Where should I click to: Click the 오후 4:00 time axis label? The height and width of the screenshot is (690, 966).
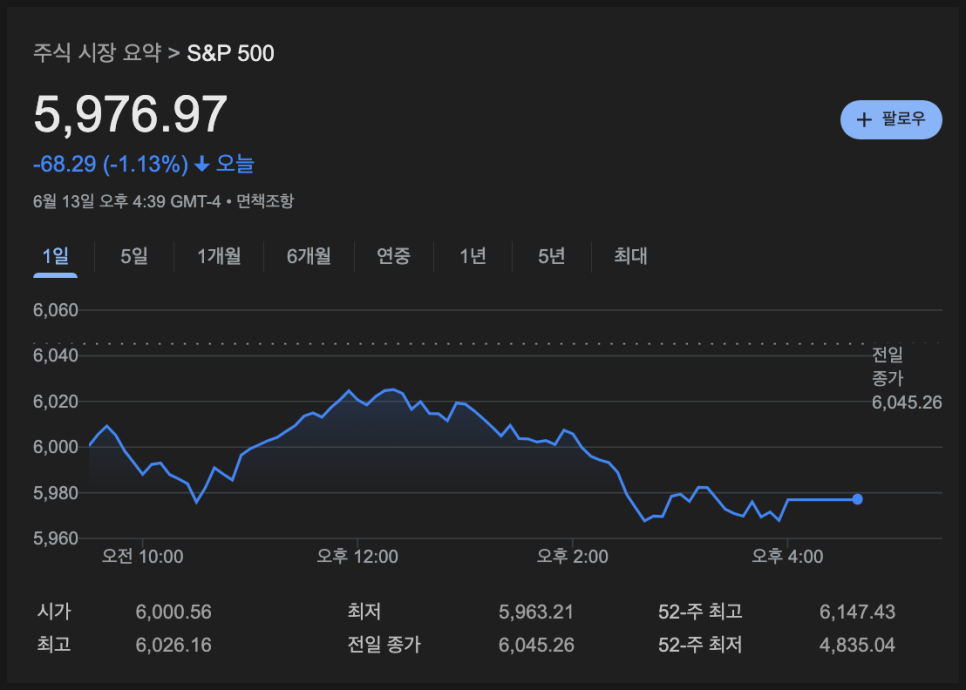pos(787,556)
